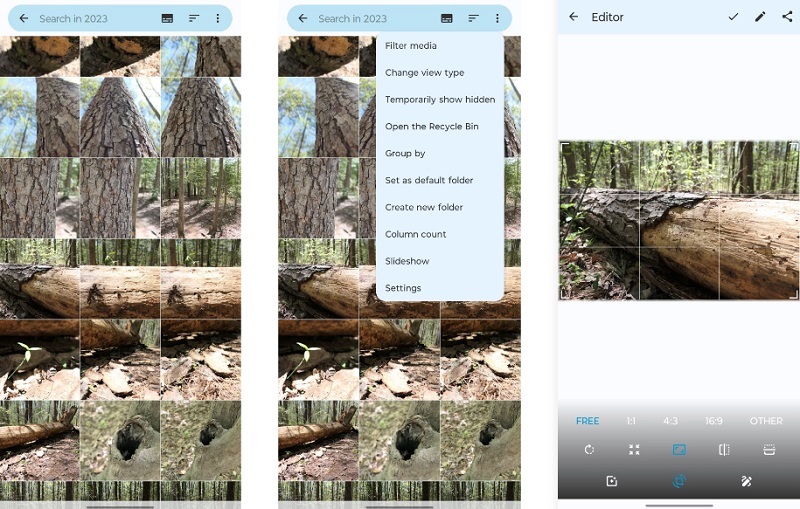Tap the resize arrows icon in Editor
800x509 pixels.
634,449
